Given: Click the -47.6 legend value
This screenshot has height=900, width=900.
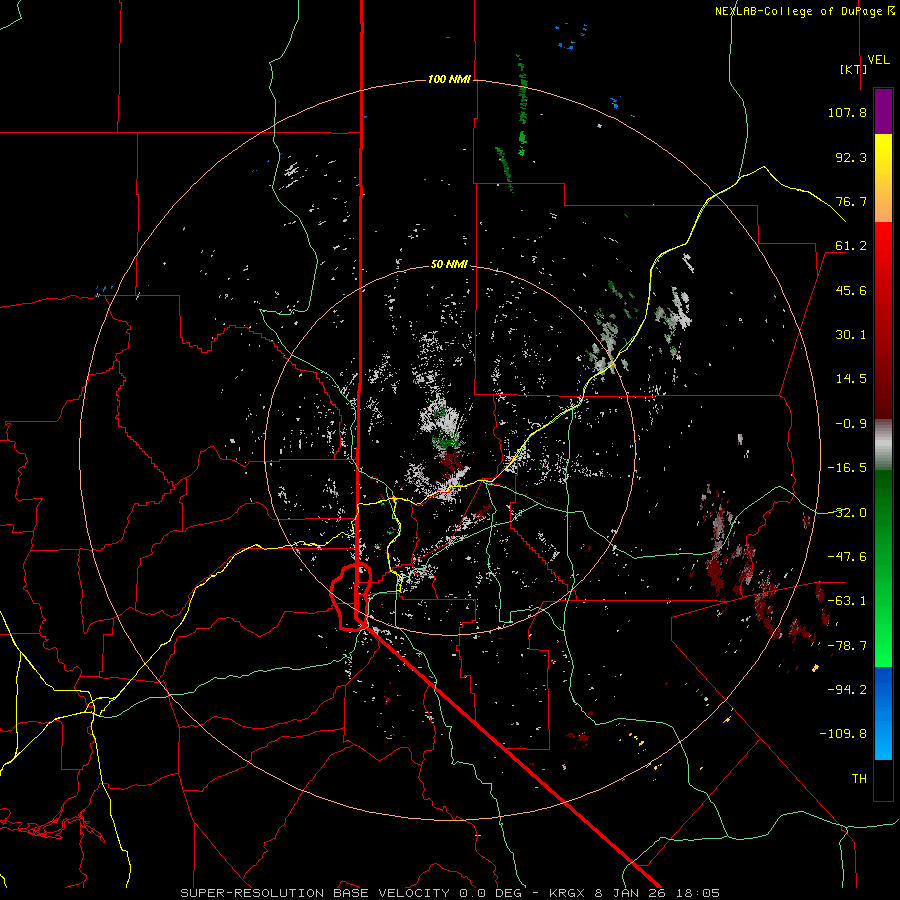Looking at the screenshot, I should (847, 557).
